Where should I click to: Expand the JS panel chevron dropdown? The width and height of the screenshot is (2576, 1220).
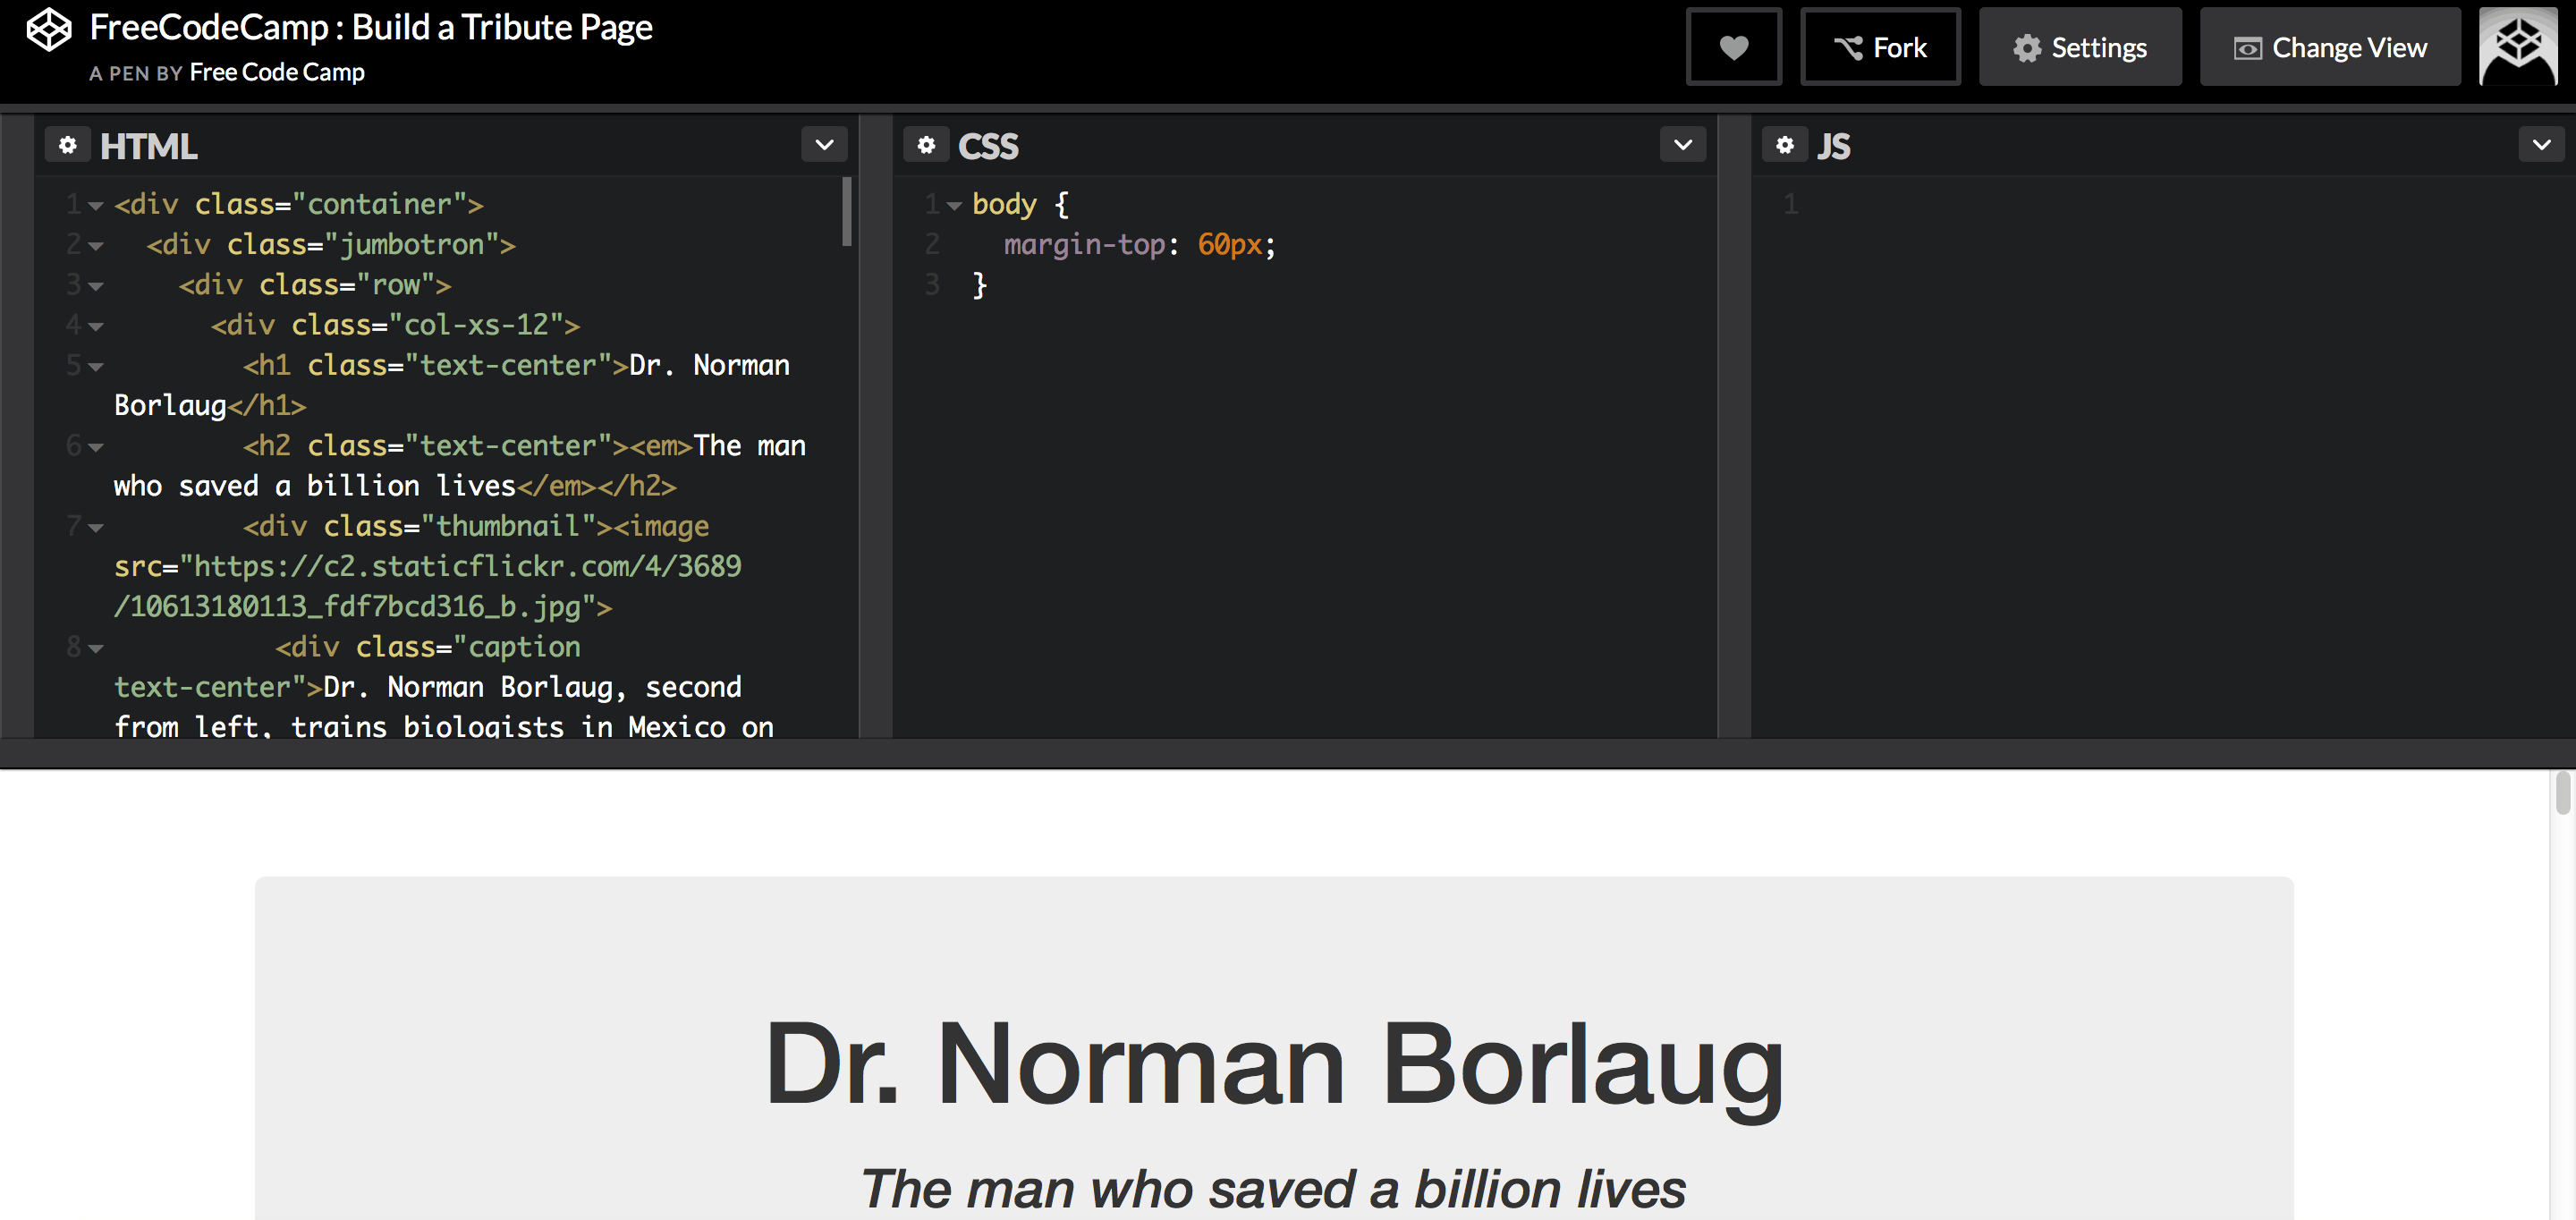[2541, 145]
